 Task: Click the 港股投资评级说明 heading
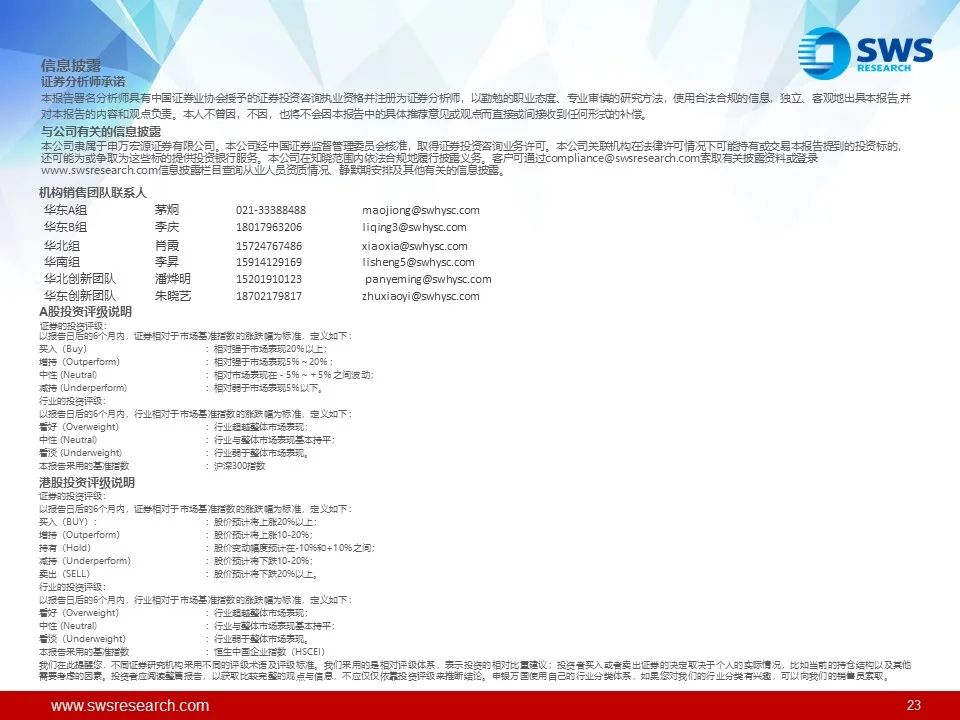[87, 482]
